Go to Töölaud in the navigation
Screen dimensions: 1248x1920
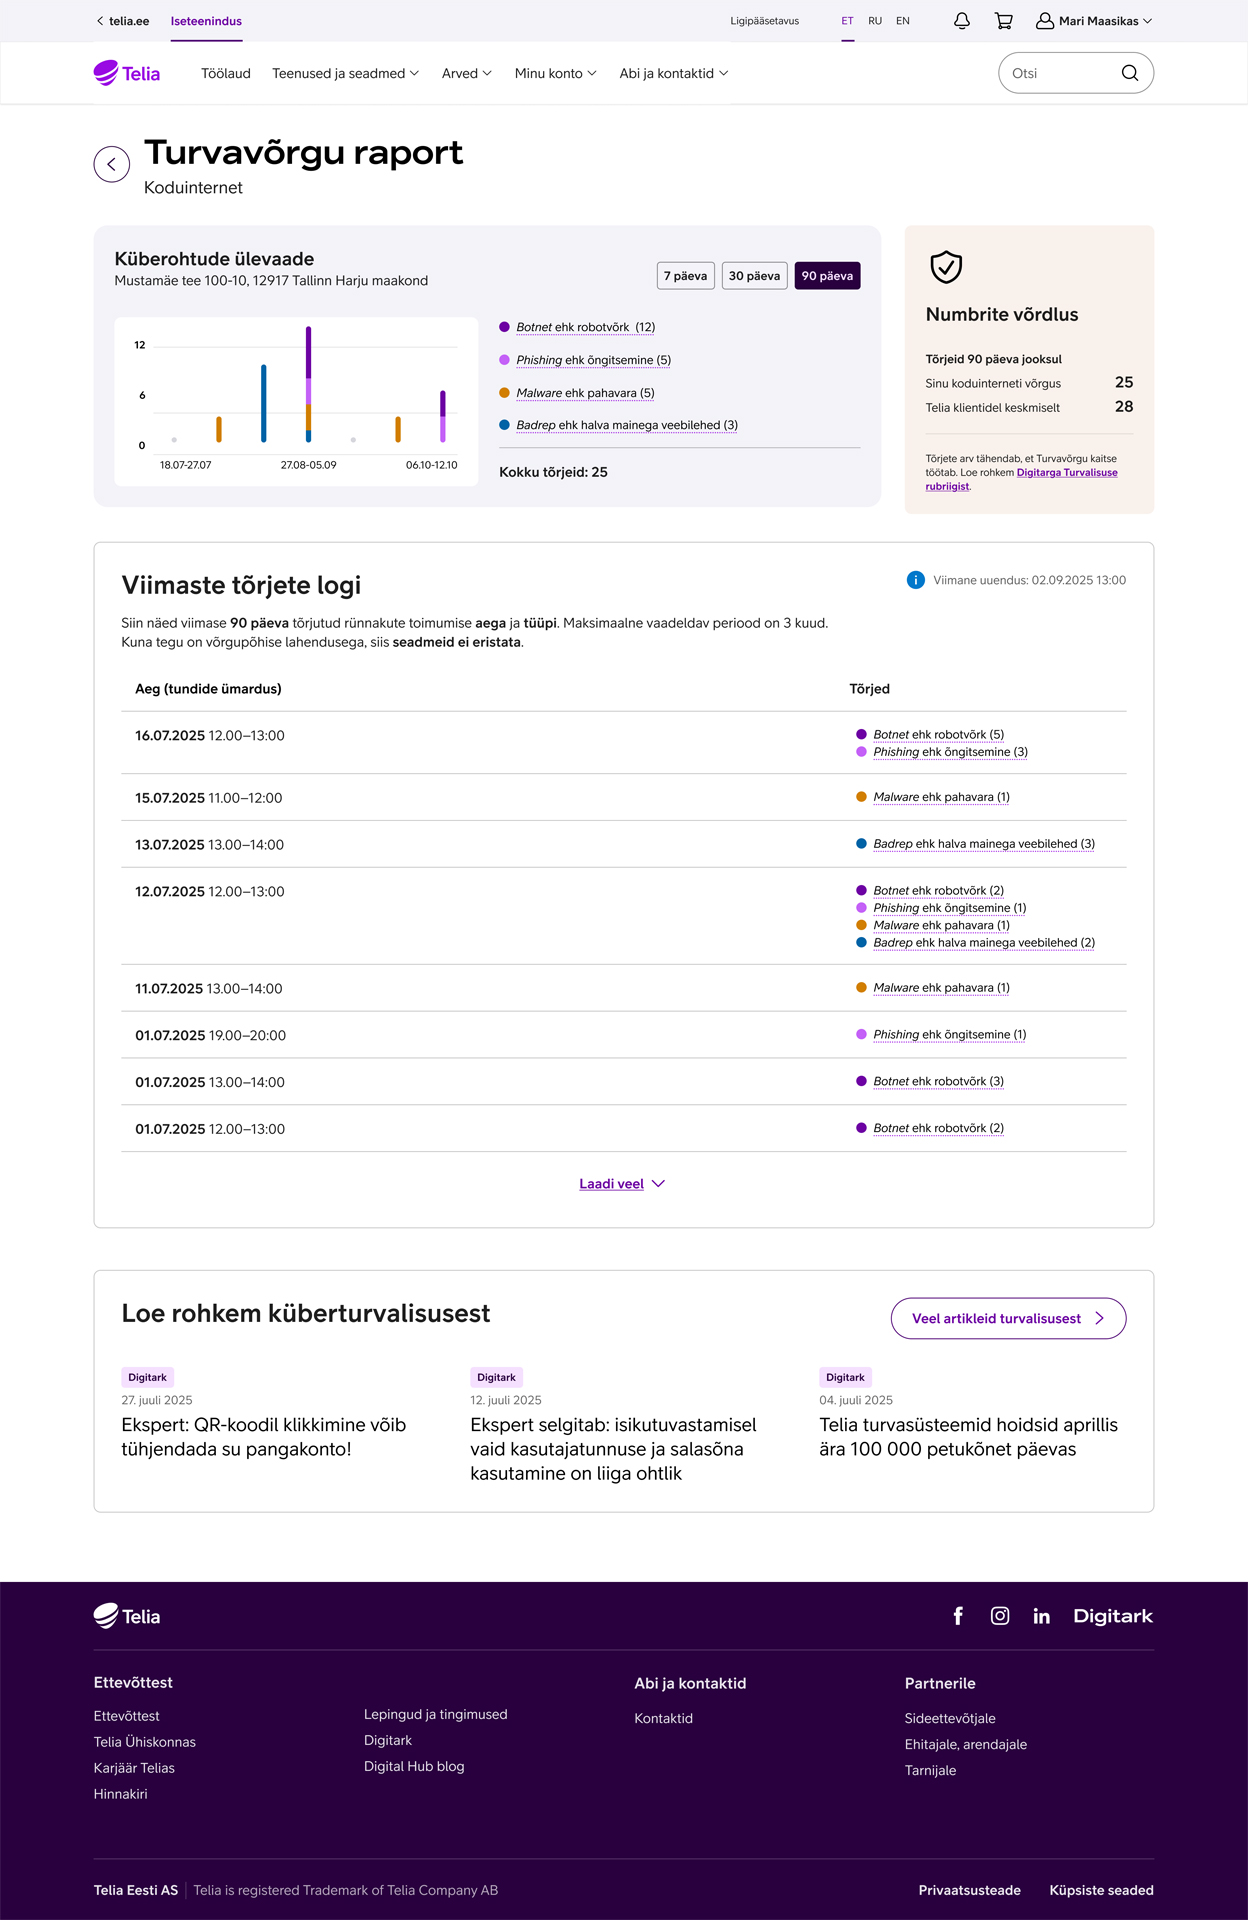(x=226, y=73)
